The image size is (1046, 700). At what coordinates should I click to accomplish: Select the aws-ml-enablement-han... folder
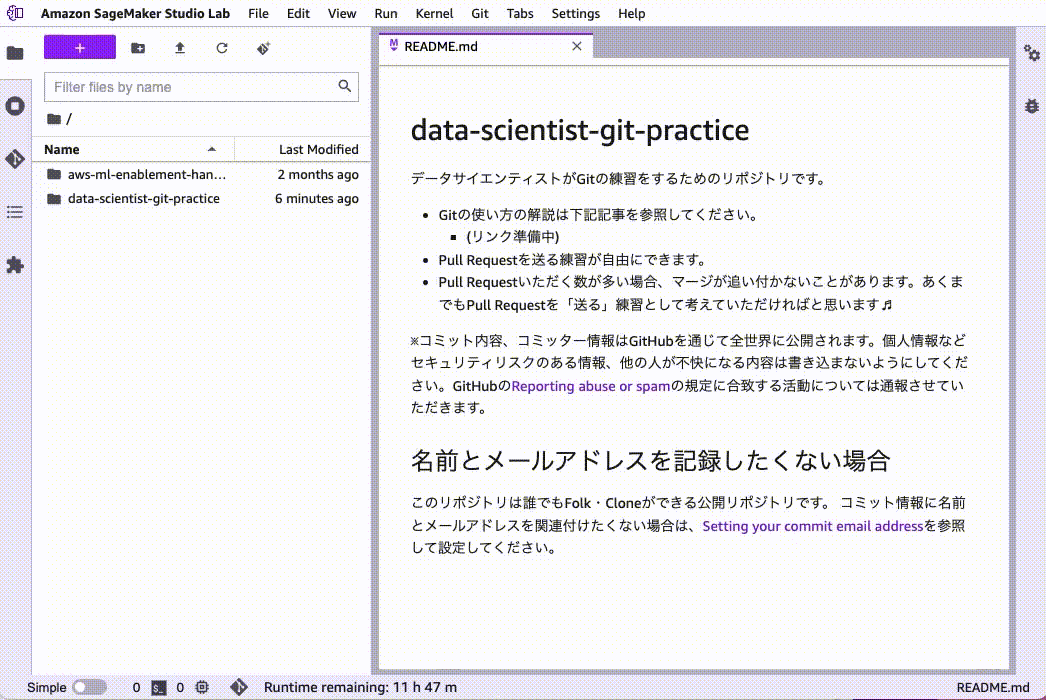tap(201, 174)
